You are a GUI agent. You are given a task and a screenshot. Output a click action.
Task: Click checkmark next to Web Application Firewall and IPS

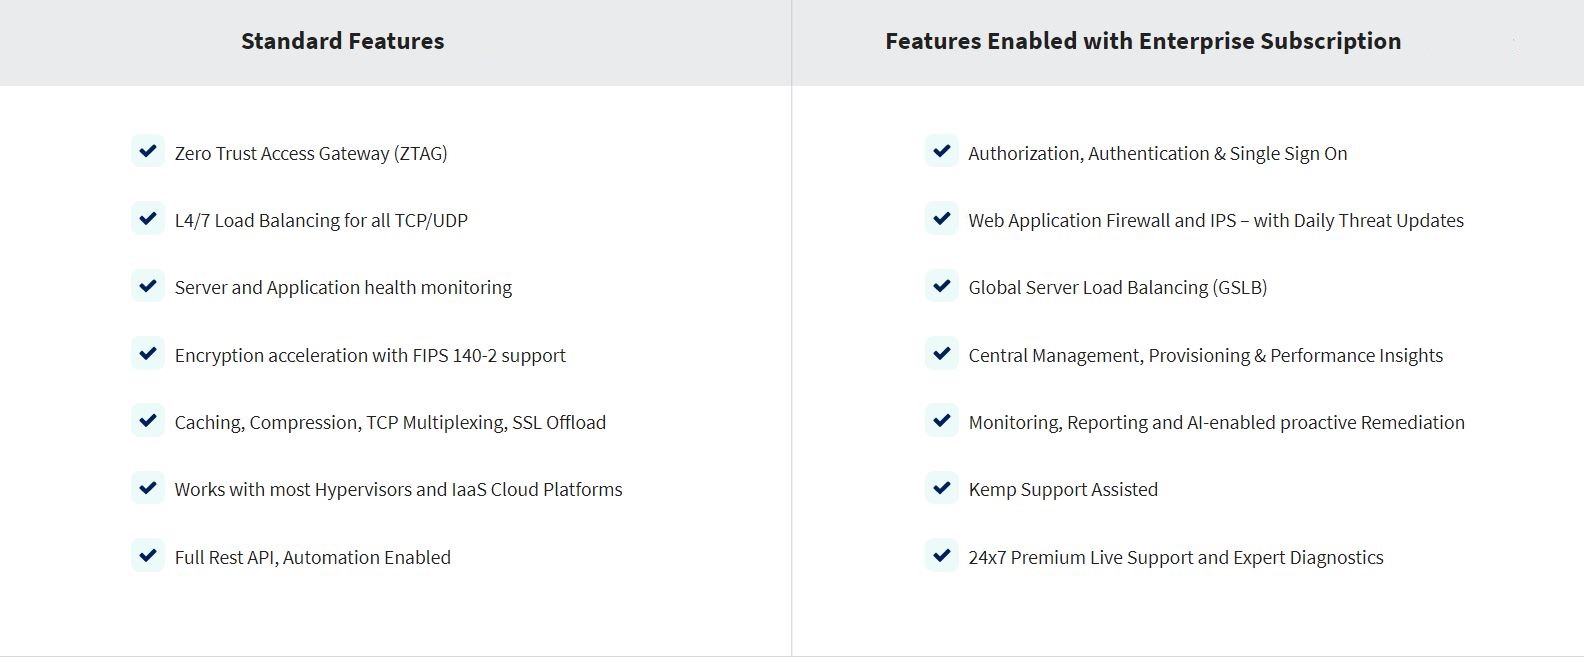pyautogui.click(x=941, y=219)
